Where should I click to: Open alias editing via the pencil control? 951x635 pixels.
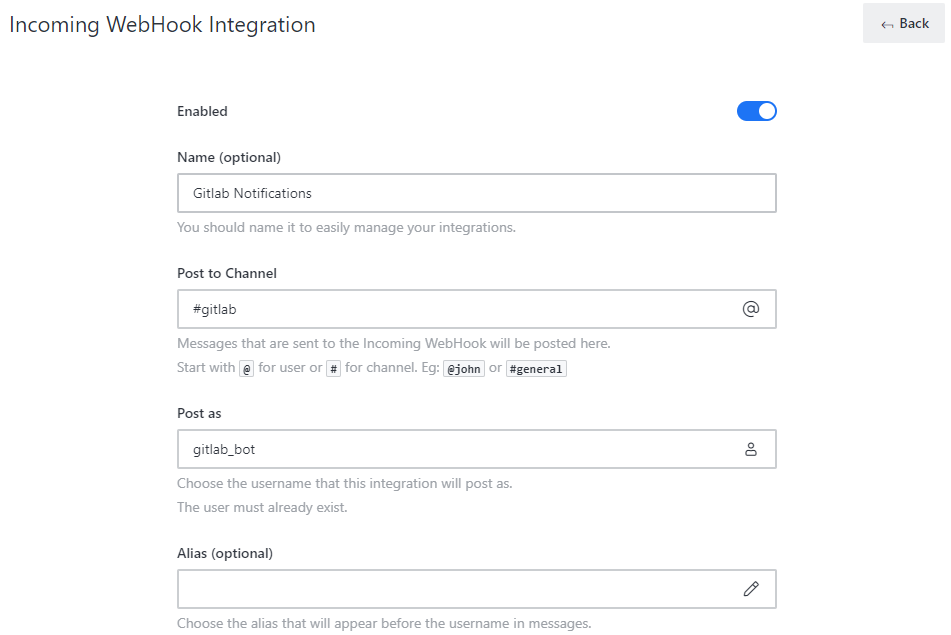(751, 589)
